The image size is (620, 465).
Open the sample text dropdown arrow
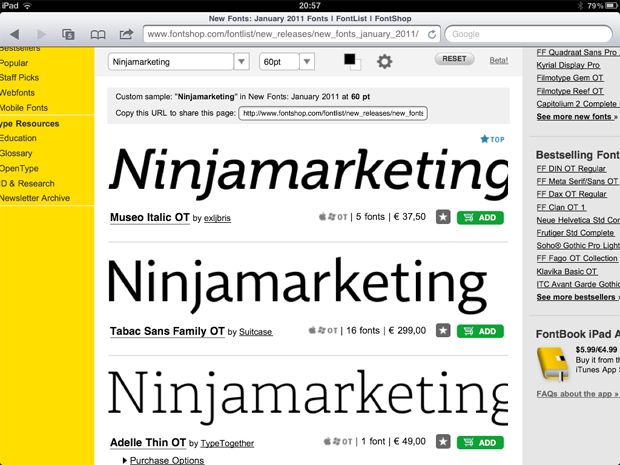[x=242, y=62]
